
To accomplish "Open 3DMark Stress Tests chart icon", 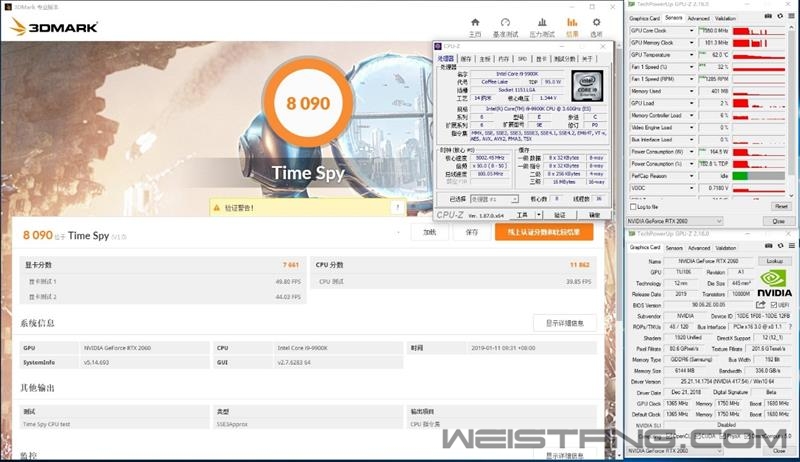I will click(542, 22).
